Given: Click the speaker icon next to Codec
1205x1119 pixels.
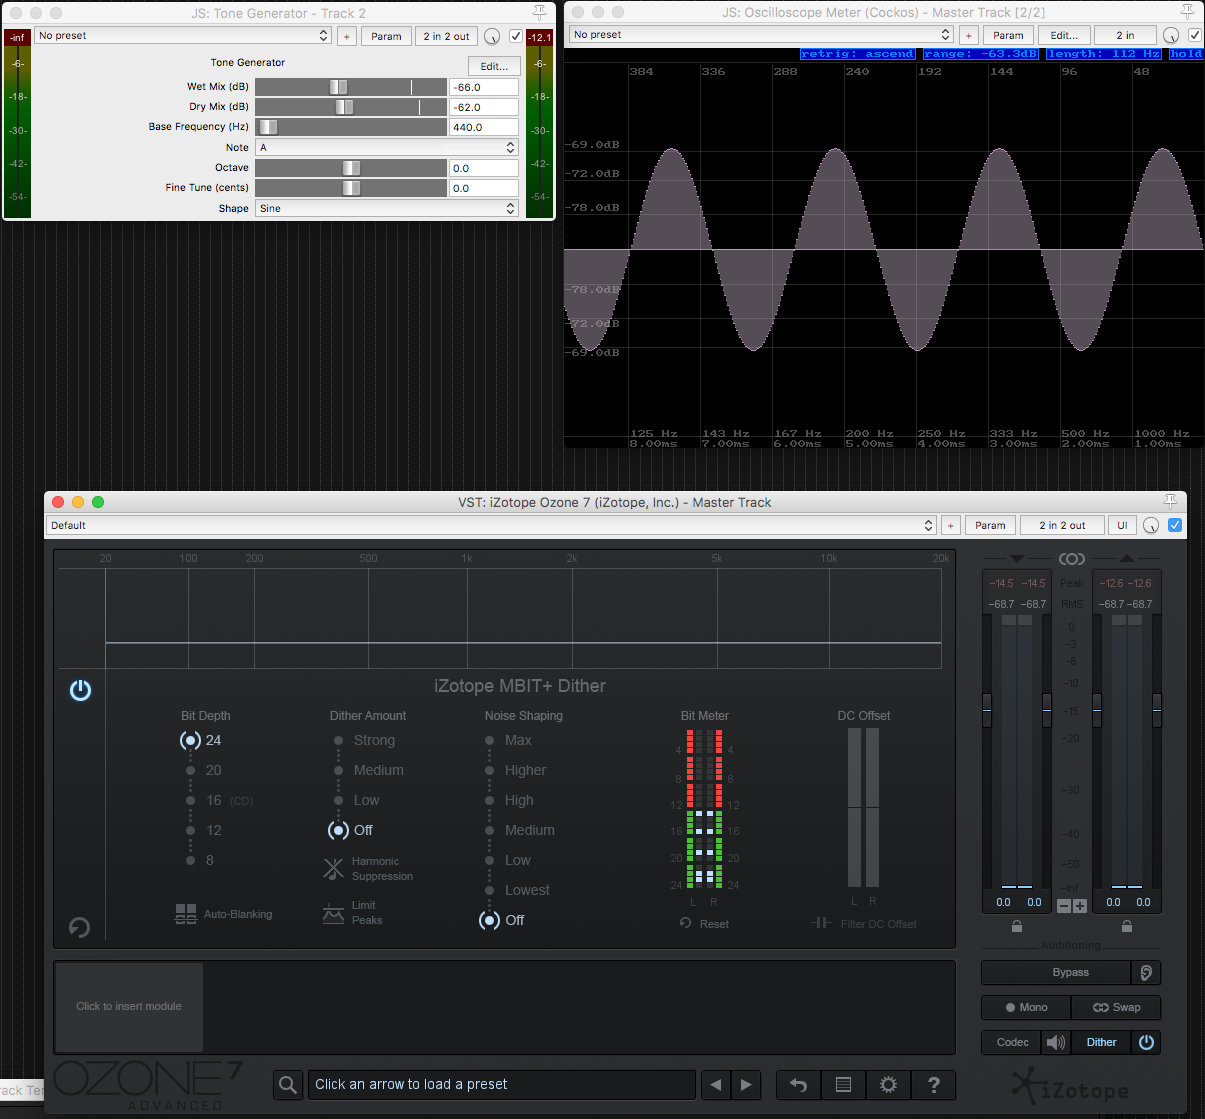Looking at the screenshot, I should (1056, 1042).
